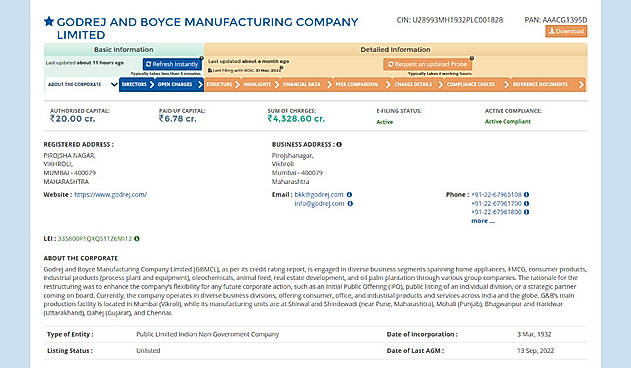Image resolution: width=631 pixels, height=368 pixels.
Task: Click info icon beside +91-22-67965108
Action: pos(526,194)
